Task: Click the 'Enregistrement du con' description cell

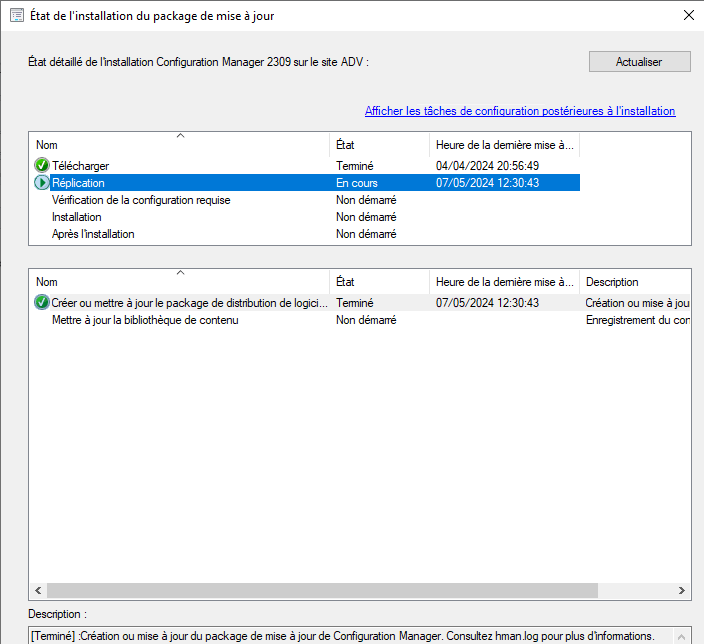Action: click(638, 320)
